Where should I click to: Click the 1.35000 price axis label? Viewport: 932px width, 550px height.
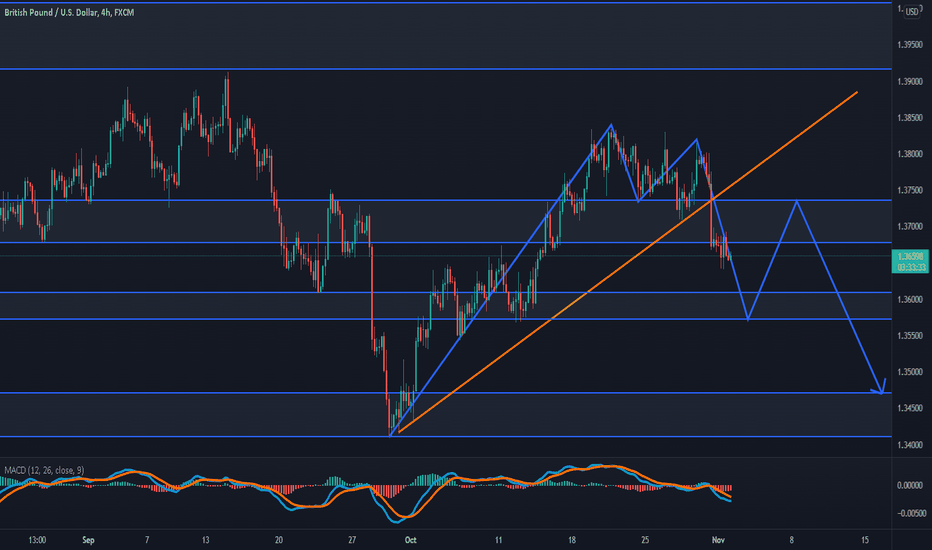(910, 372)
